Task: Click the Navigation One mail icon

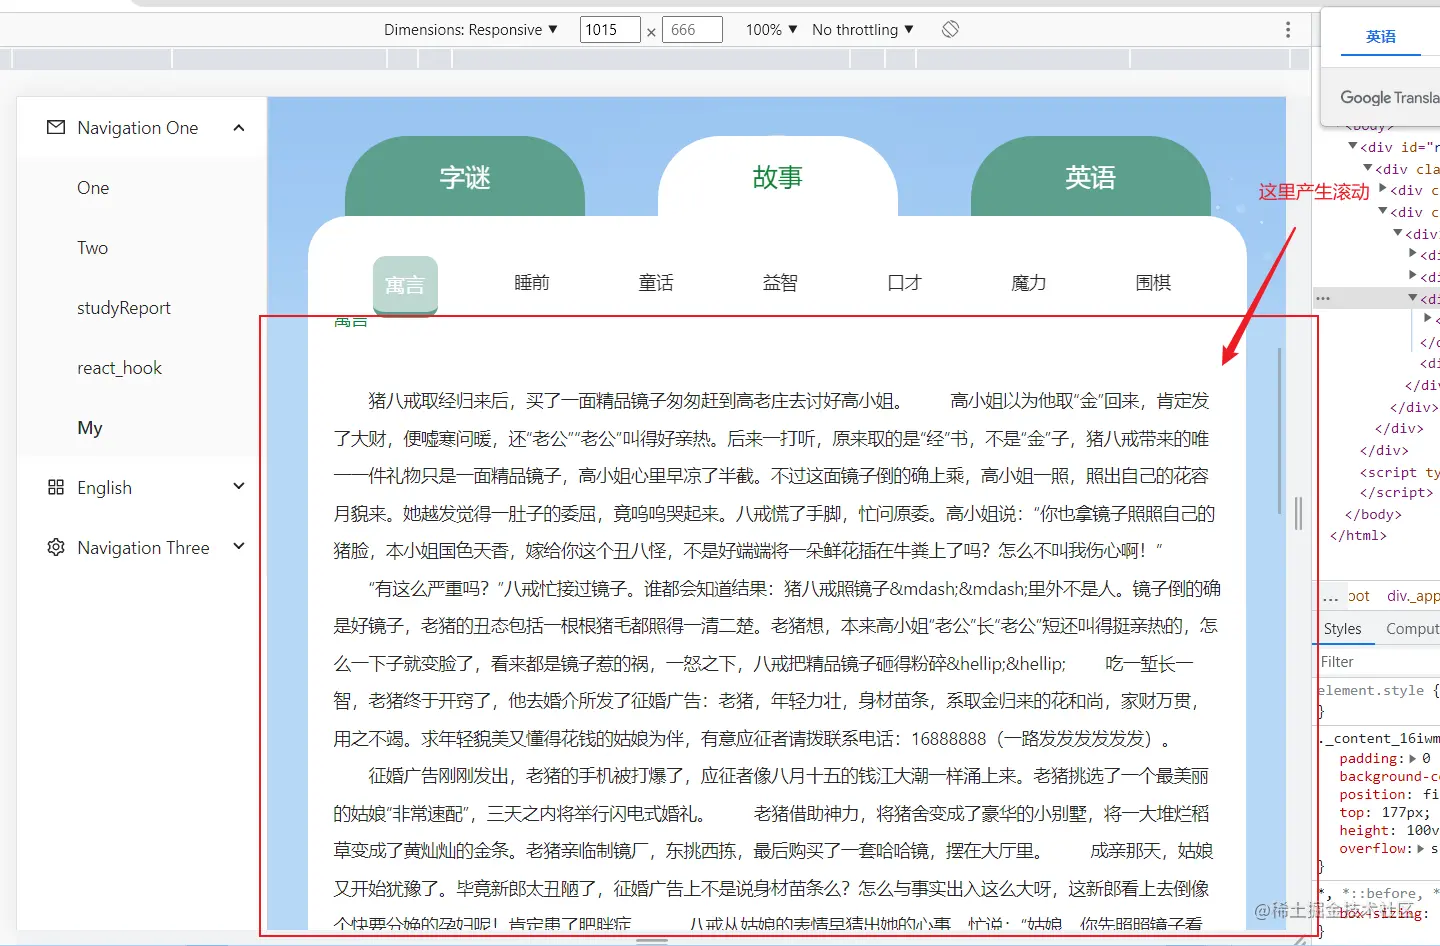Action: [x=56, y=127]
